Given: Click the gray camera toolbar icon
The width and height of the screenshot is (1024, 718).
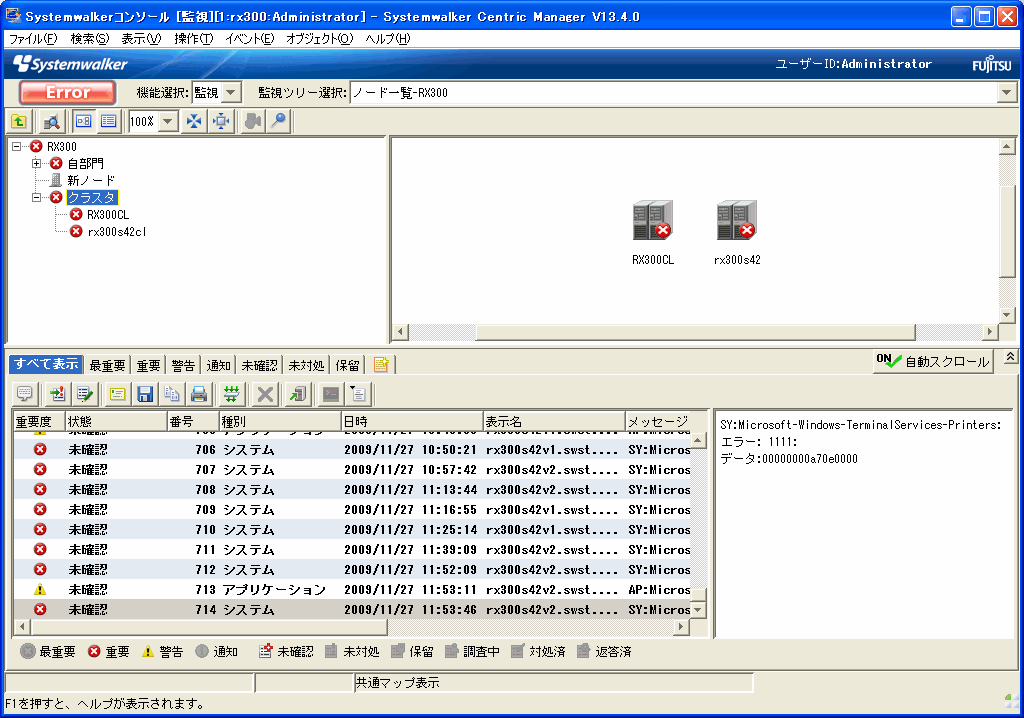Looking at the screenshot, I should pos(253,122).
